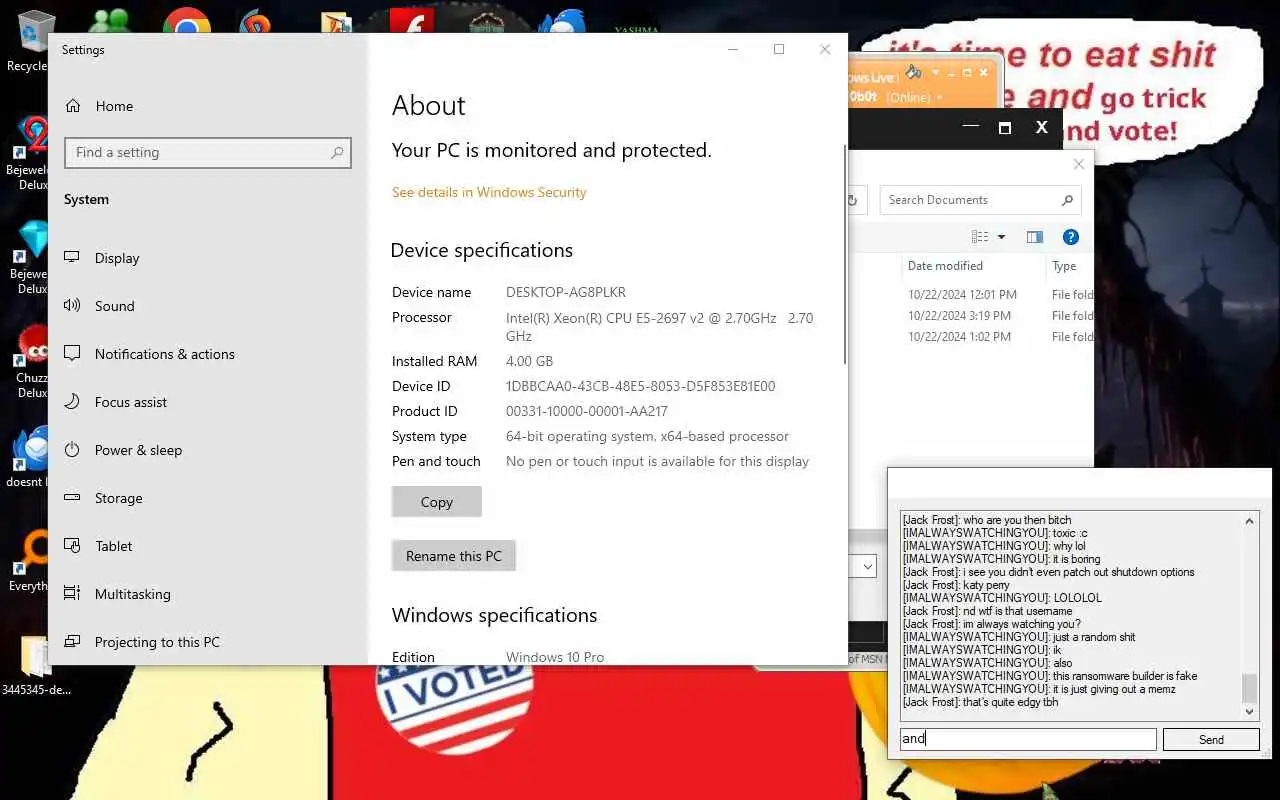Click the refresh button in Explorer window
The image size is (1280, 800).
852,200
